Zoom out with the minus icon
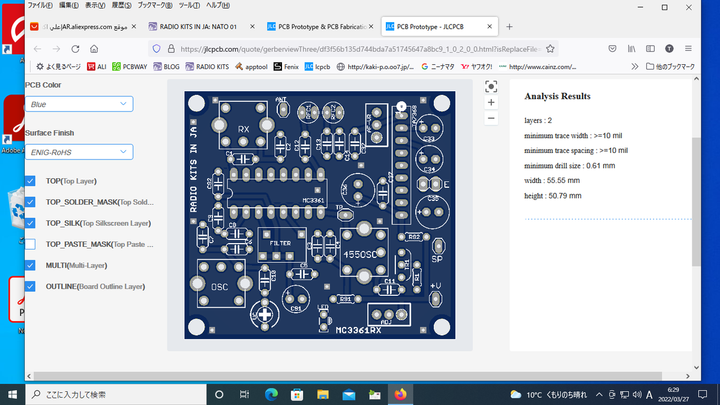Viewport: 720px width, 405px height. [490, 118]
